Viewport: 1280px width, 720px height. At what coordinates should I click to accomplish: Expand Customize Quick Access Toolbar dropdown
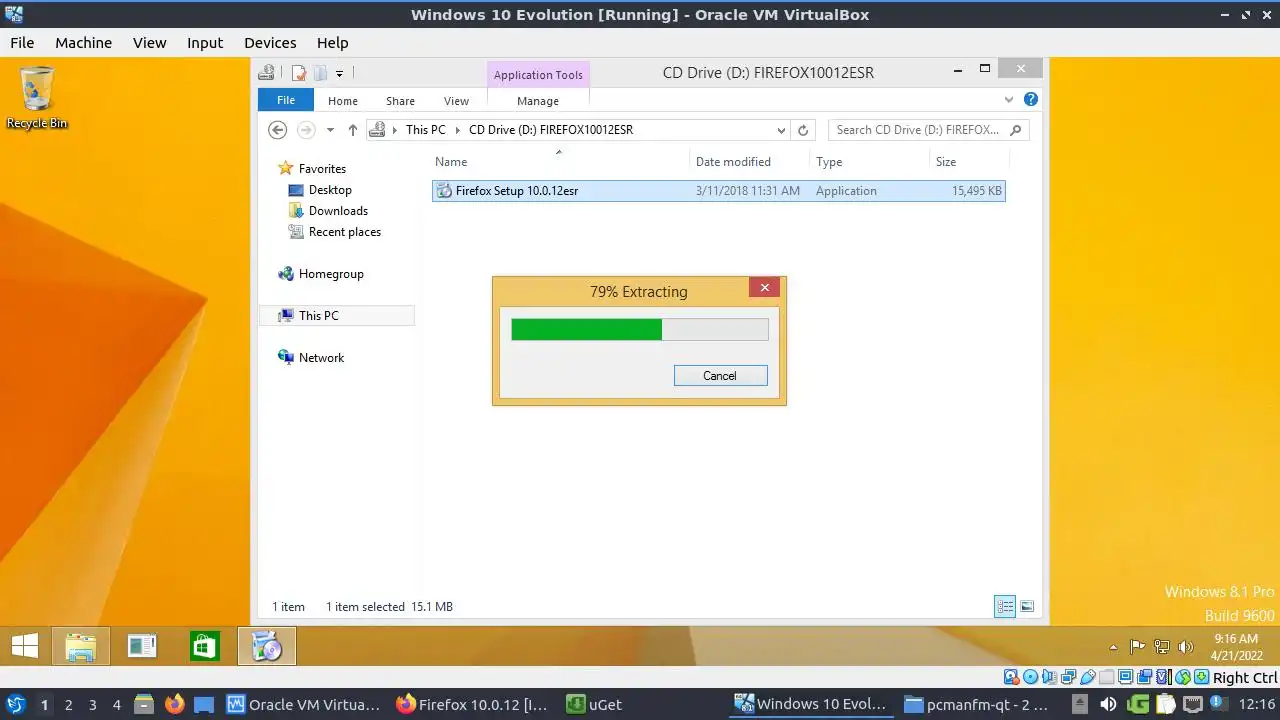click(x=340, y=73)
